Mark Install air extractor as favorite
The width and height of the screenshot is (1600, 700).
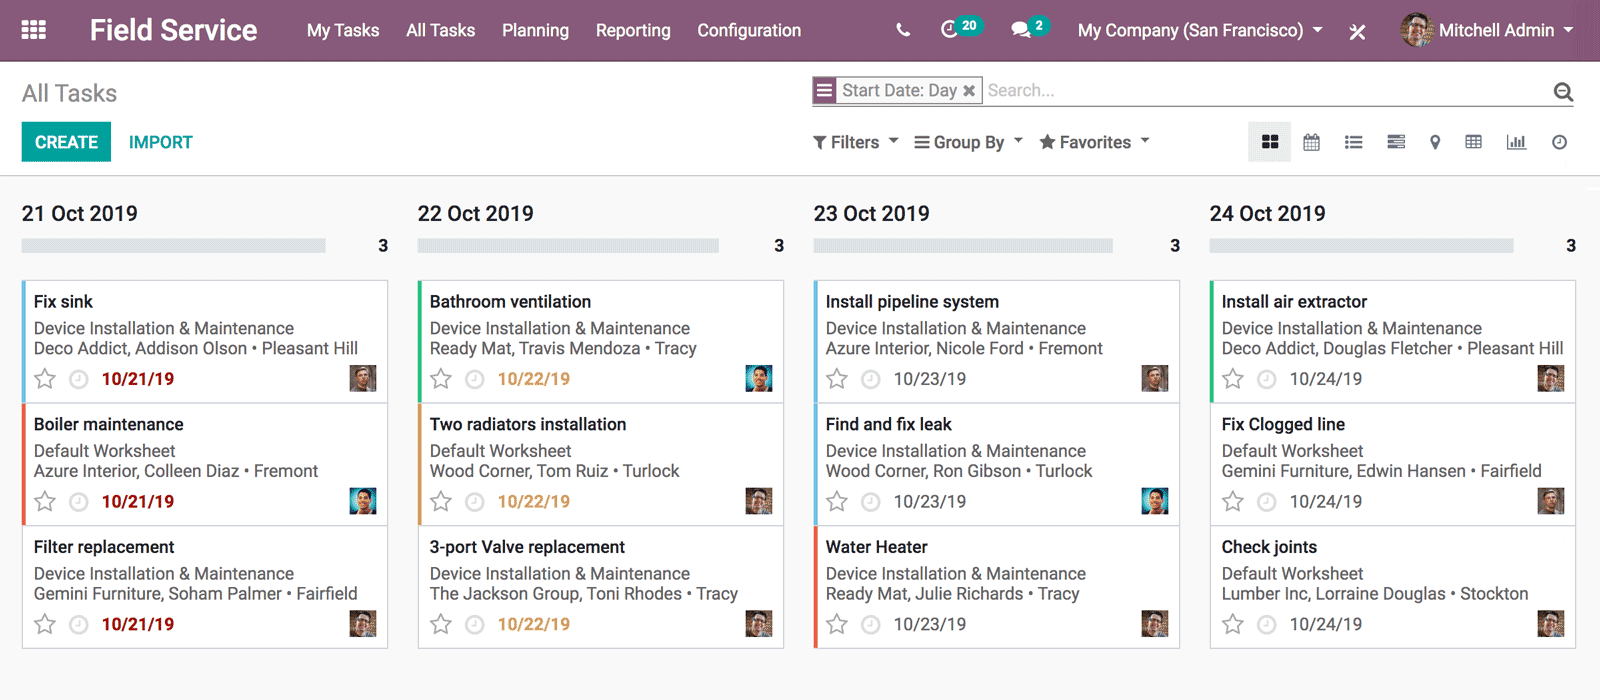pos(1233,379)
